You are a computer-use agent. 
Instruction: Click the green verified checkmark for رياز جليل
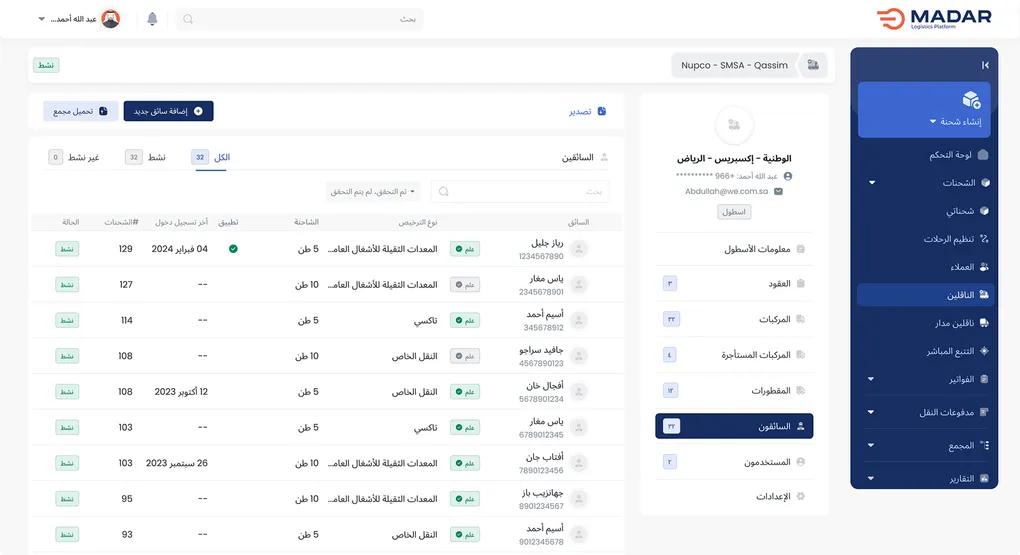coord(233,248)
